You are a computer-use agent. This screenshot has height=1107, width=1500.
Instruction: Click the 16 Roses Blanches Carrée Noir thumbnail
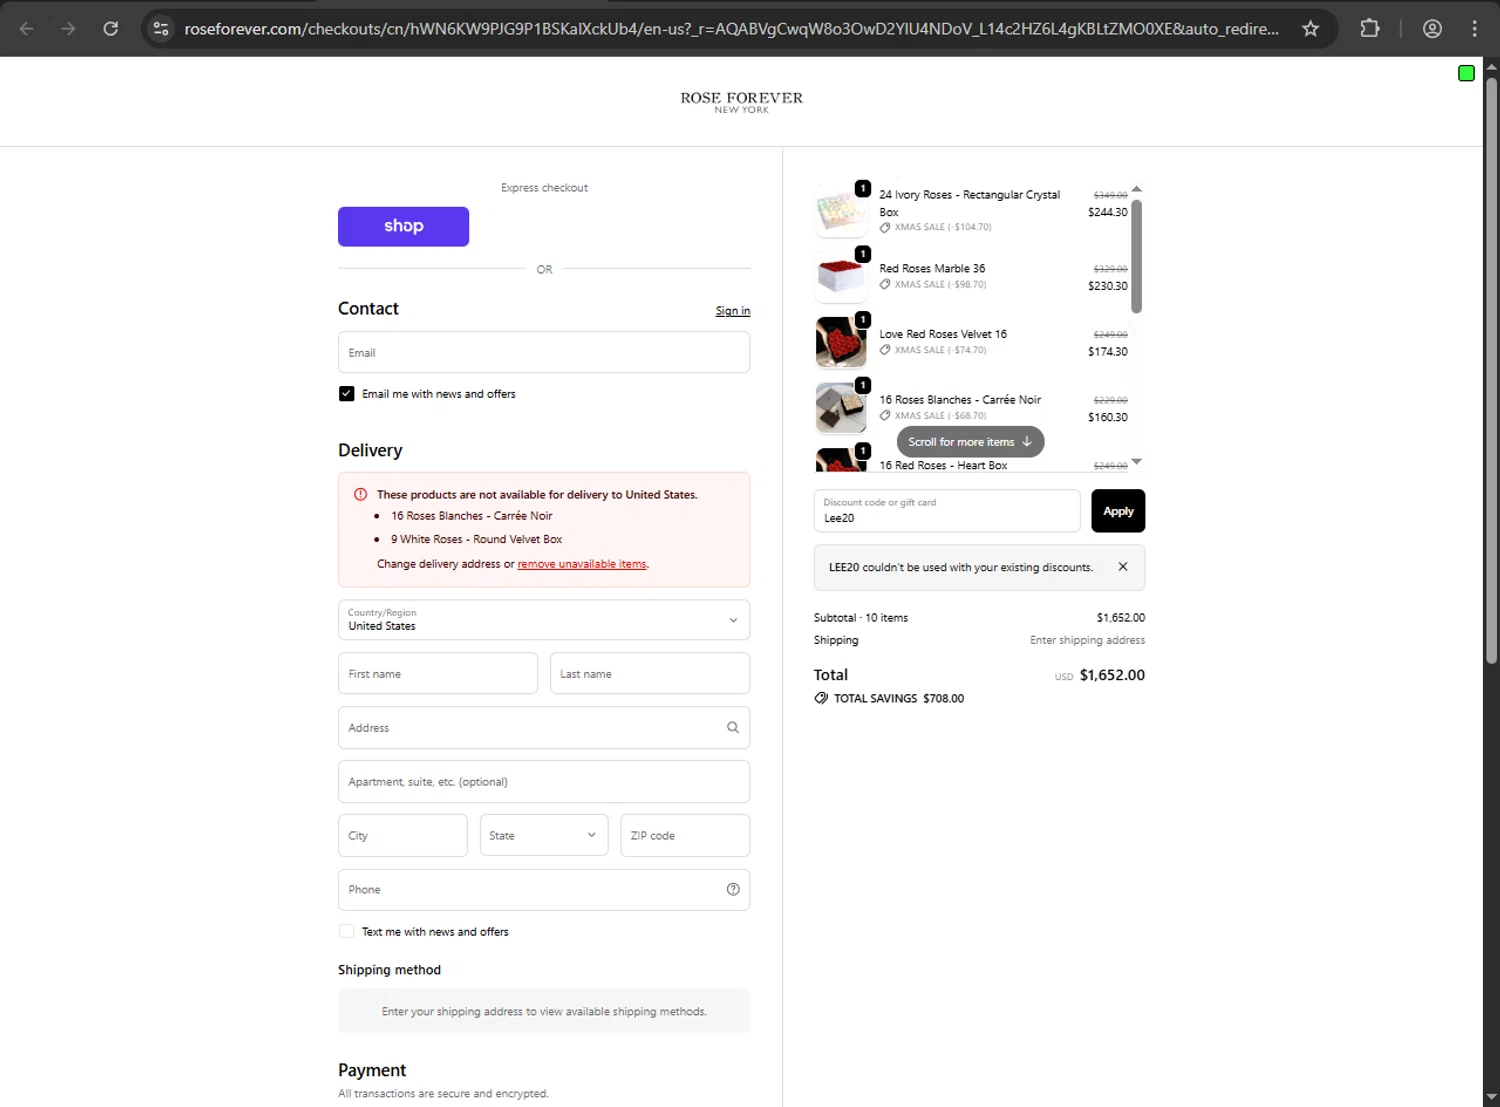tap(841, 408)
